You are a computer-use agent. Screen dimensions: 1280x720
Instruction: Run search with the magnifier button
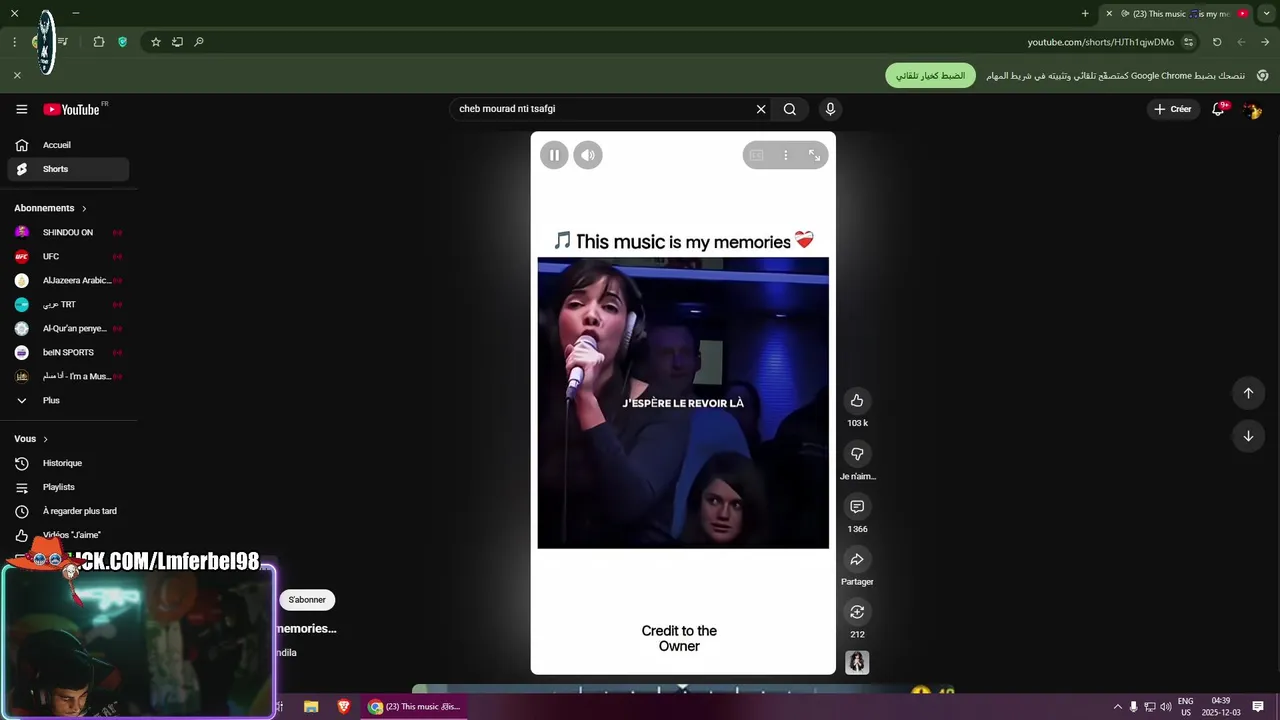point(790,109)
